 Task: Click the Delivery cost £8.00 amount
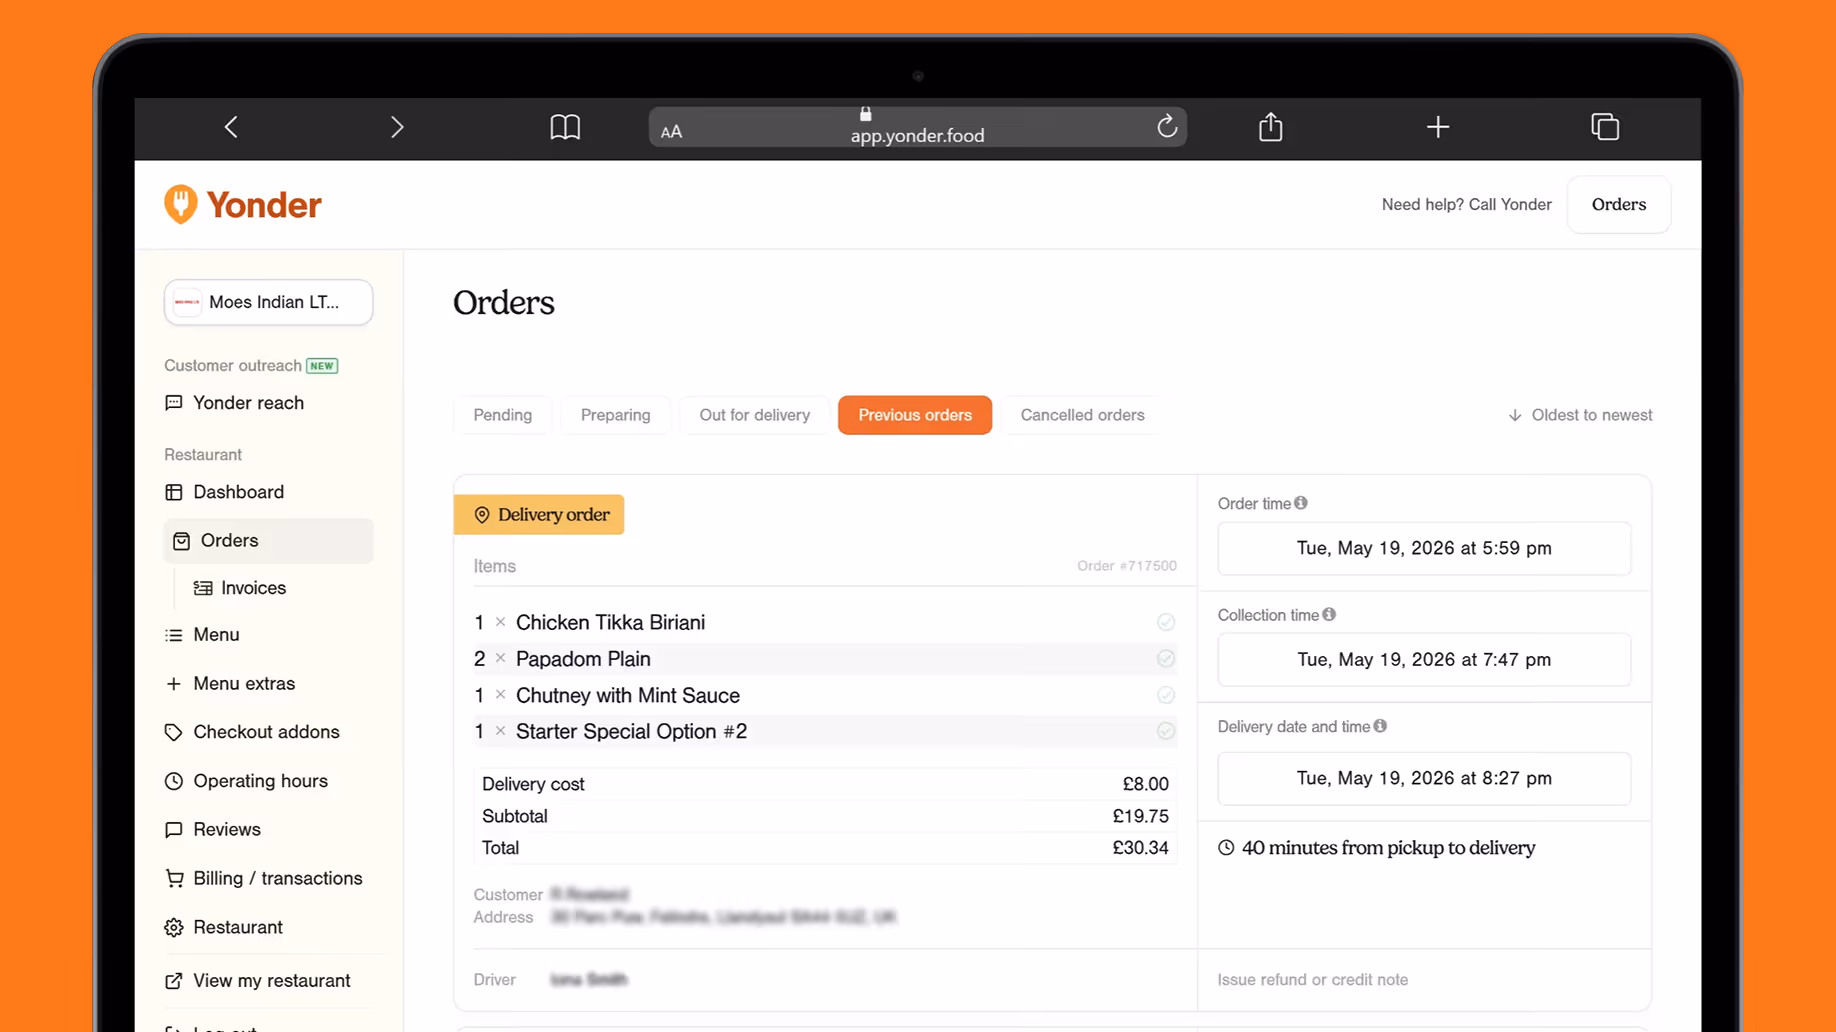[1145, 784]
